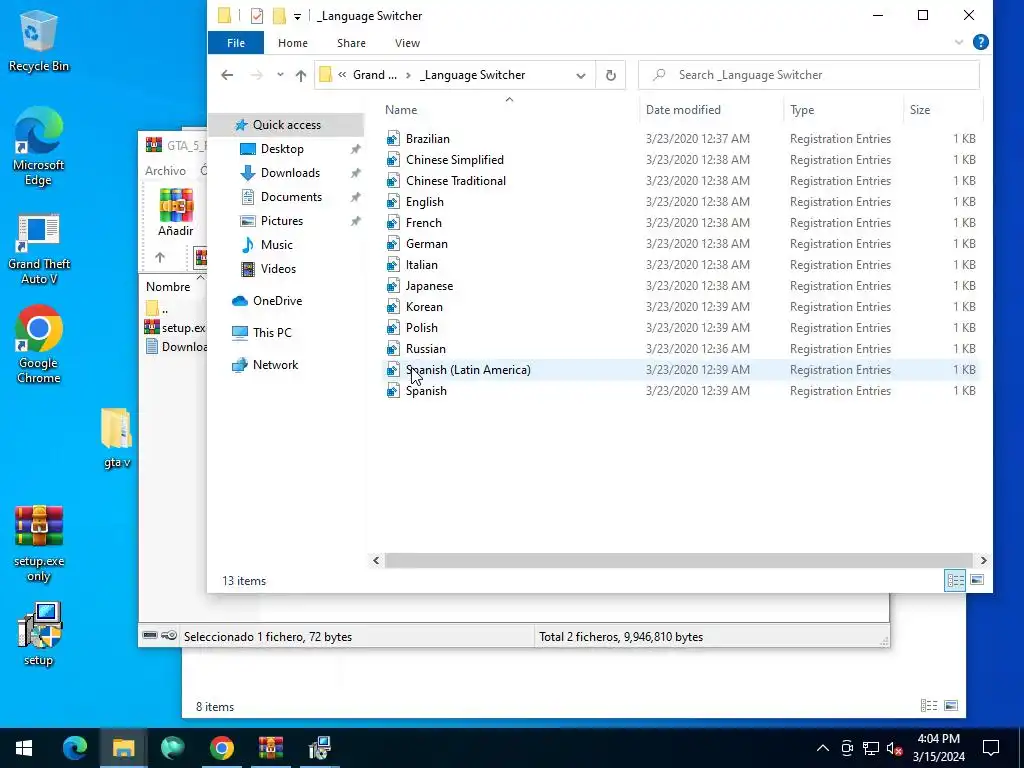Open the Home ribbon tab
The image size is (1024, 768).
click(293, 43)
